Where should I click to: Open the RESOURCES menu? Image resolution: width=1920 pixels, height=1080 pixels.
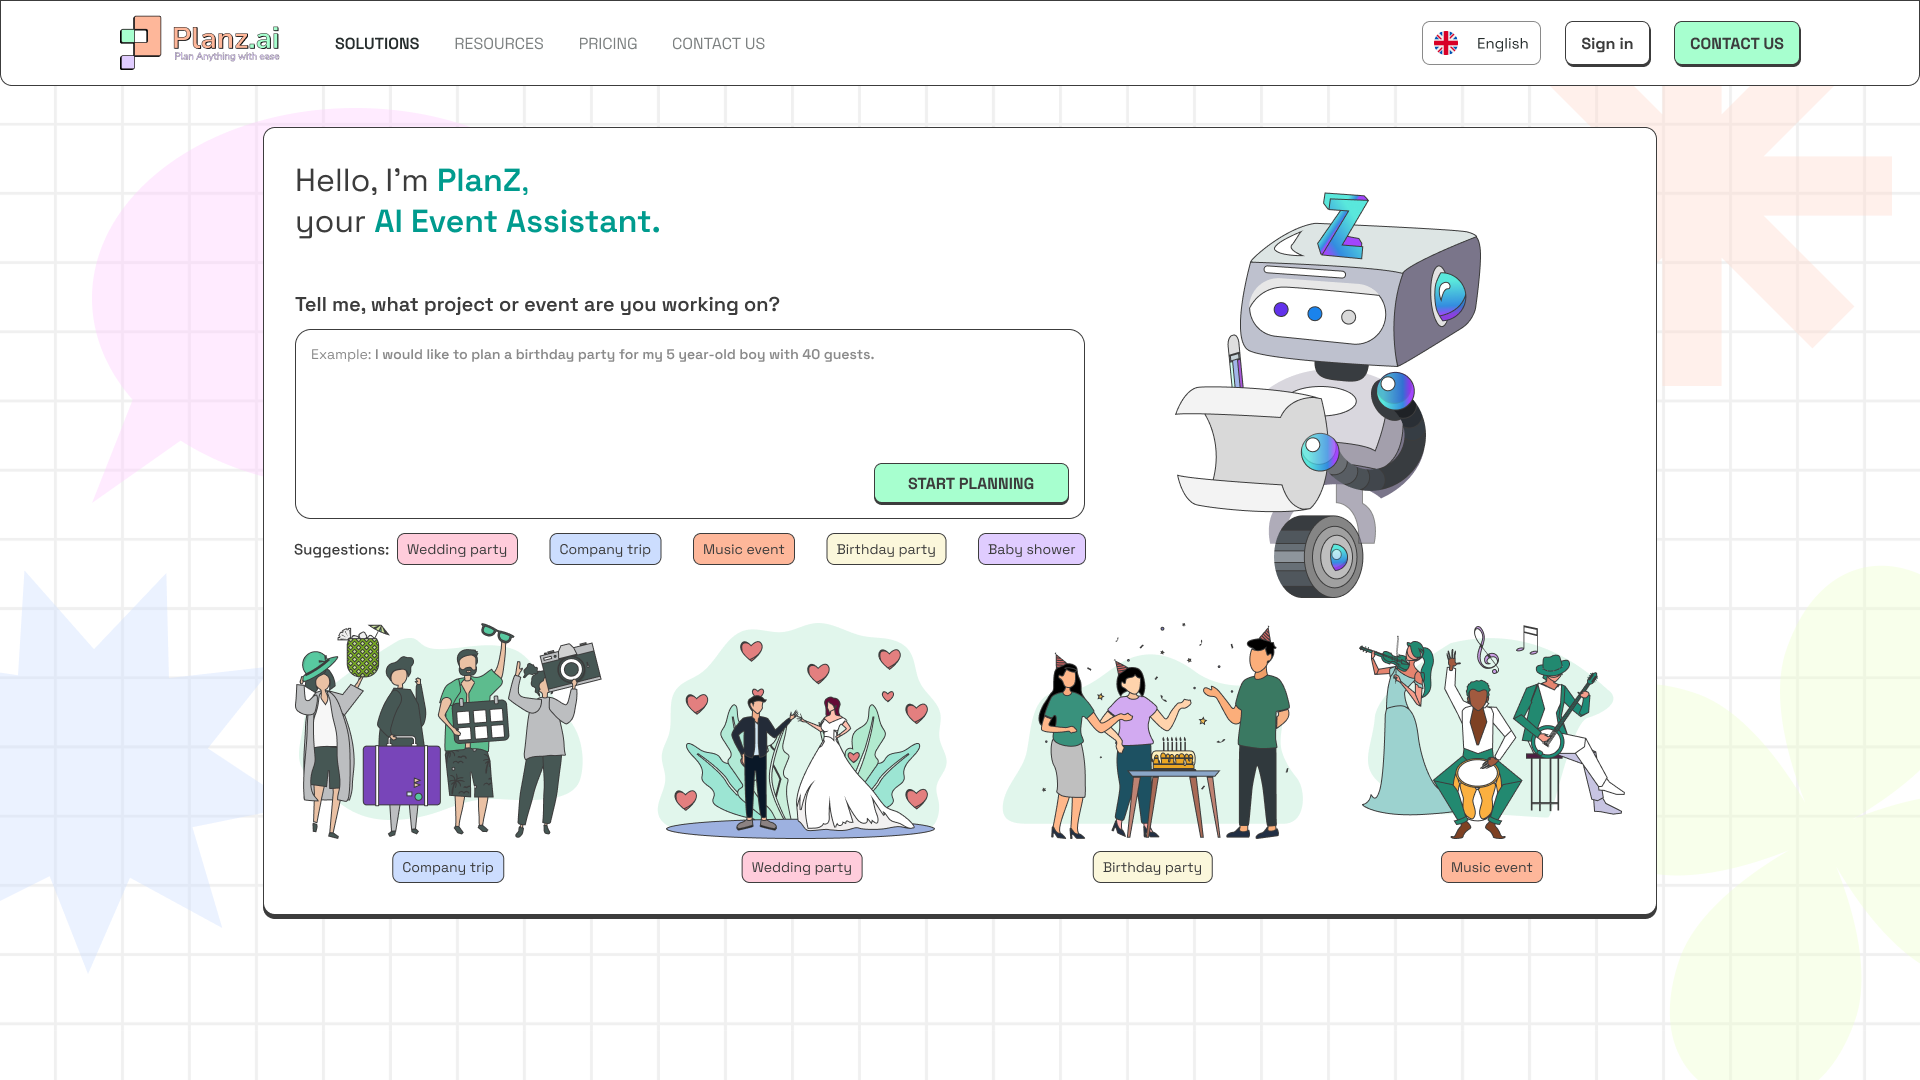(x=499, y=44)
